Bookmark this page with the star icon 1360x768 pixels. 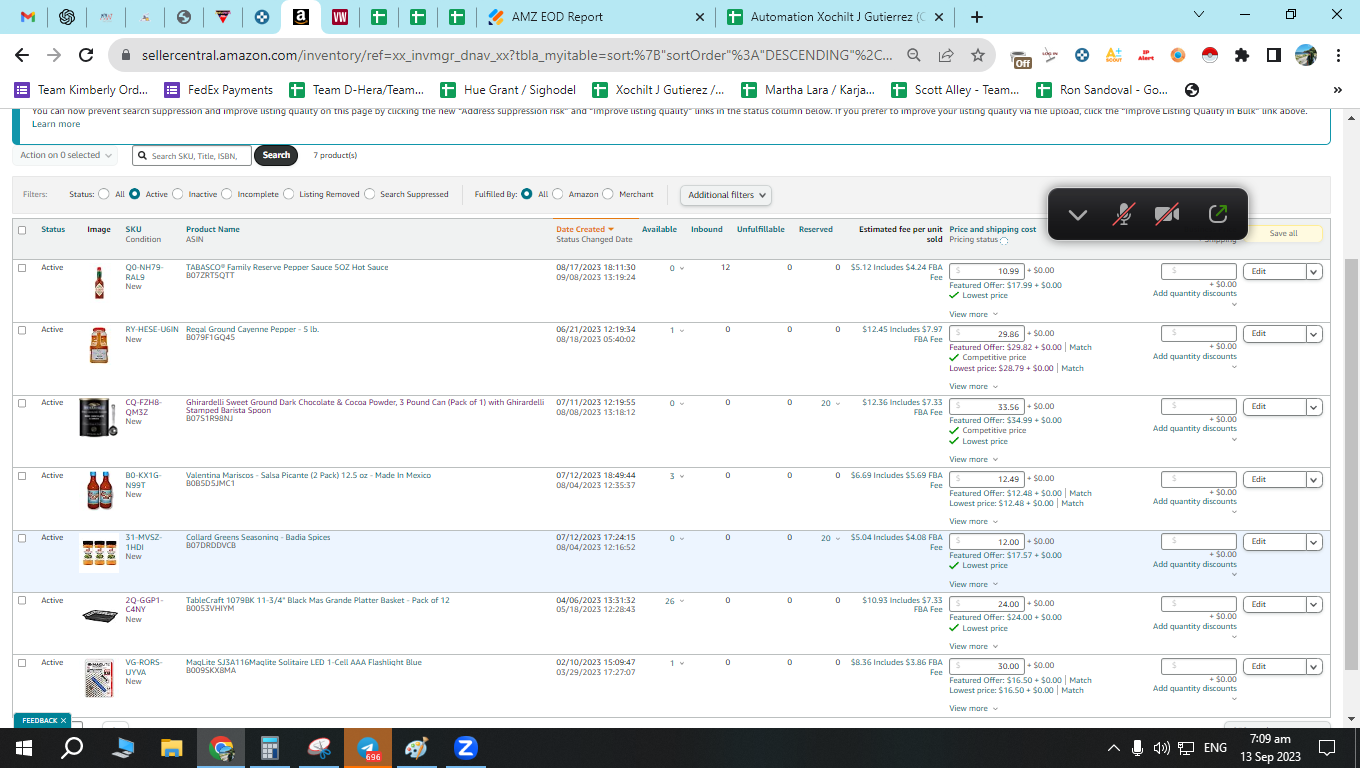coord(977,56)
